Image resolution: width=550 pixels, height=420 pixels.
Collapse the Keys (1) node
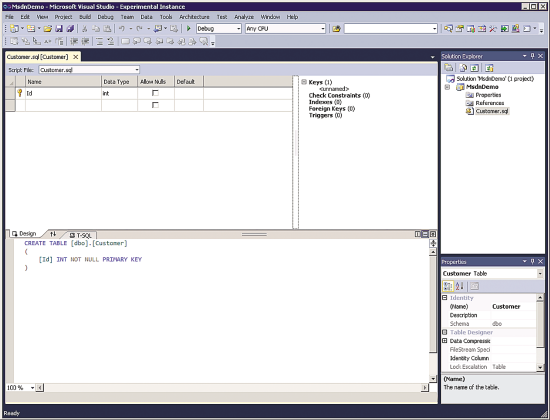coord(304,82)
